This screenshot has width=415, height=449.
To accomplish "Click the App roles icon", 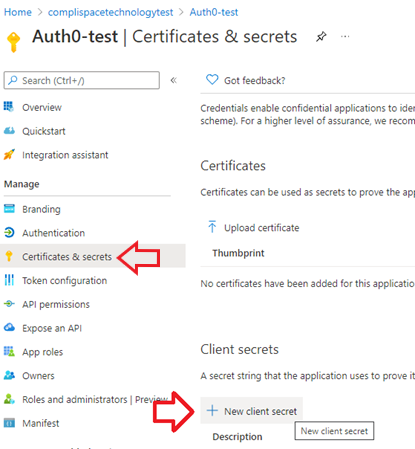I will pos(9,351).
